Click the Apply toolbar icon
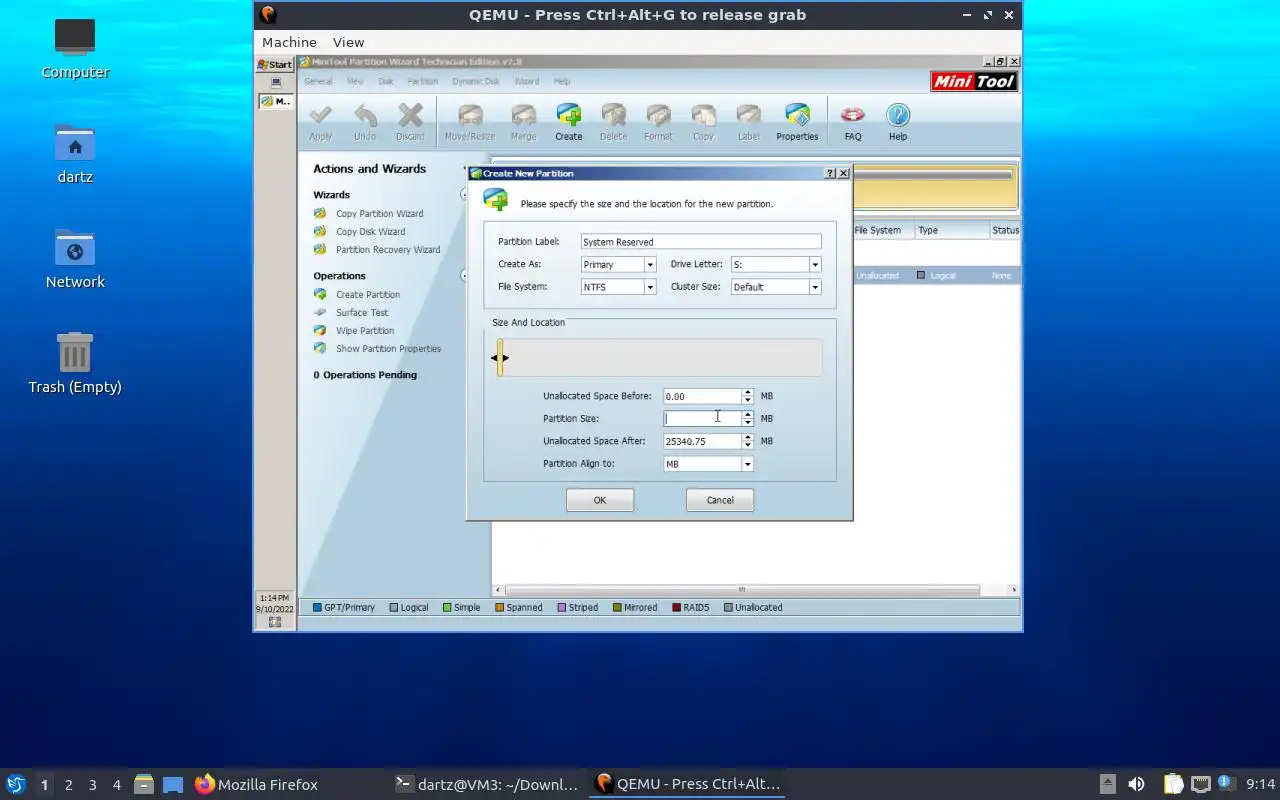The height and width of the screenshot is (800, 1280). point(321,123)
